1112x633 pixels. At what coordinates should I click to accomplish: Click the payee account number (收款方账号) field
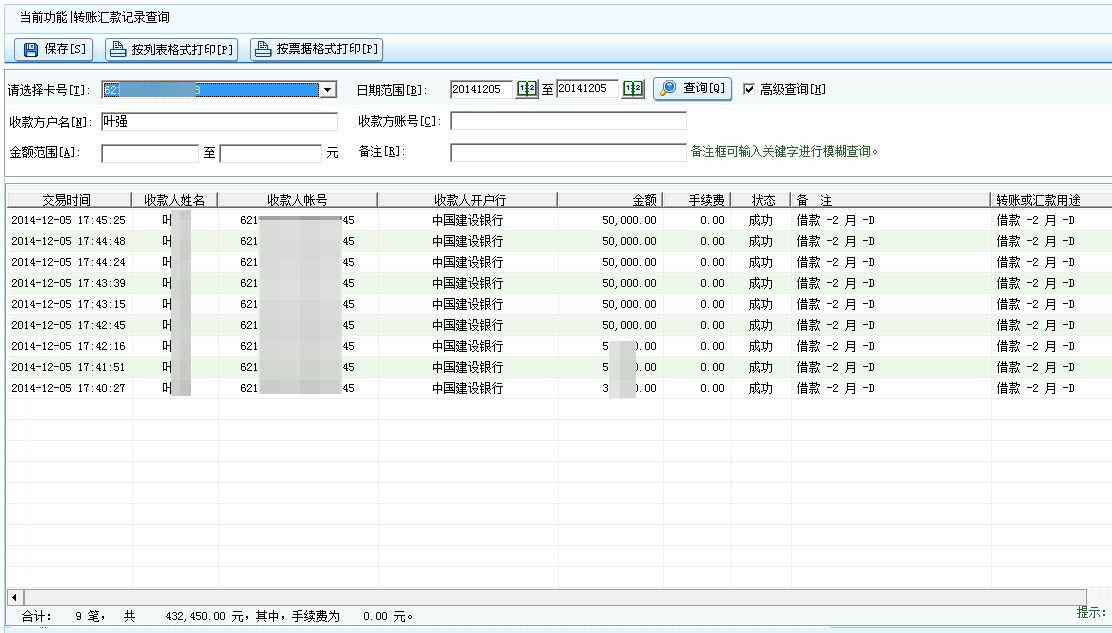pos(568,121)
